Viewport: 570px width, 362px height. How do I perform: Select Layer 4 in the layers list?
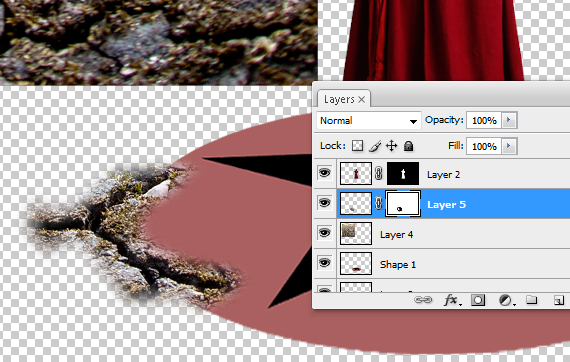(x=453, y=234)
